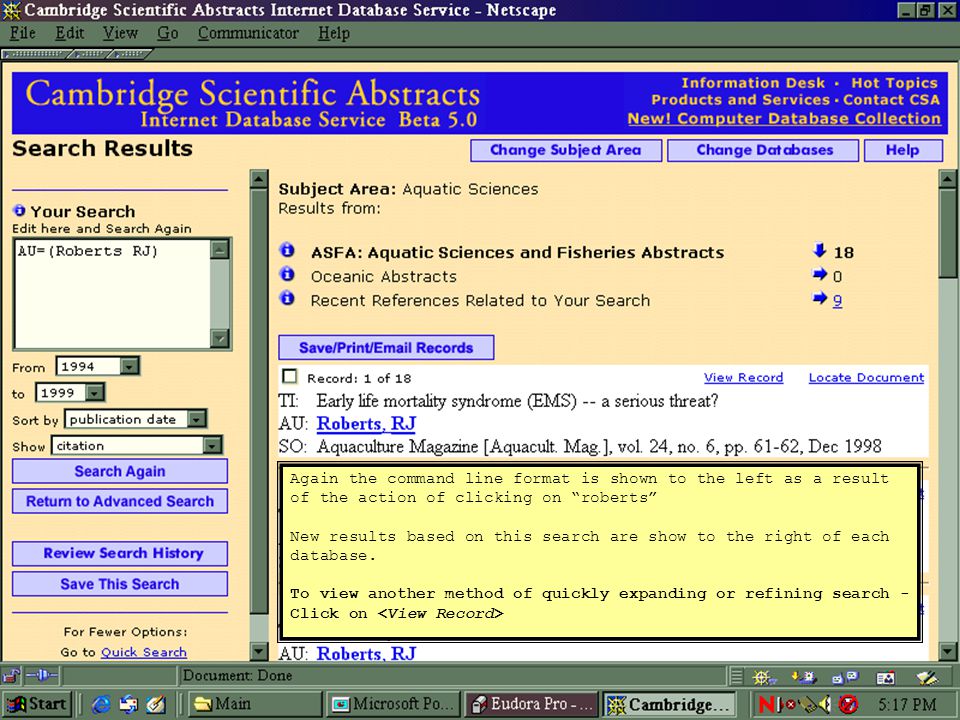960x720 pixels.
Task: Follow the View Record link
Action: (x=743, y=378)
